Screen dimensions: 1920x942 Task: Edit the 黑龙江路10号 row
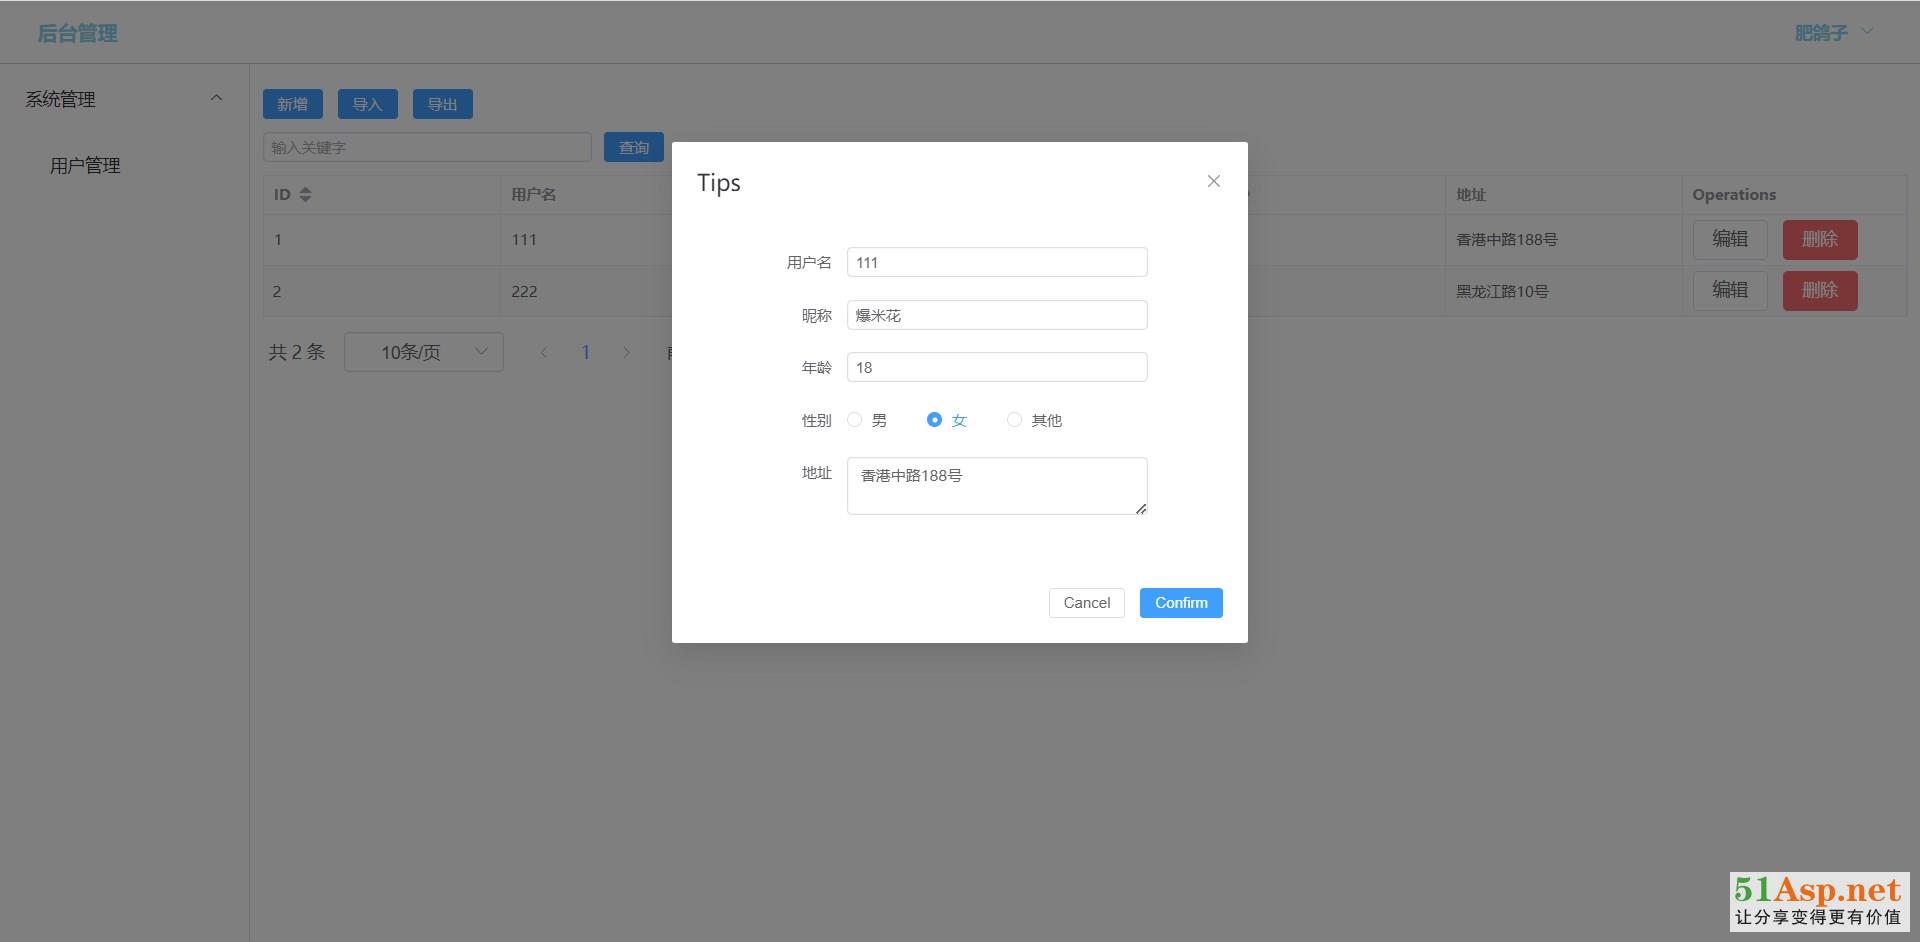[1730, 290]
